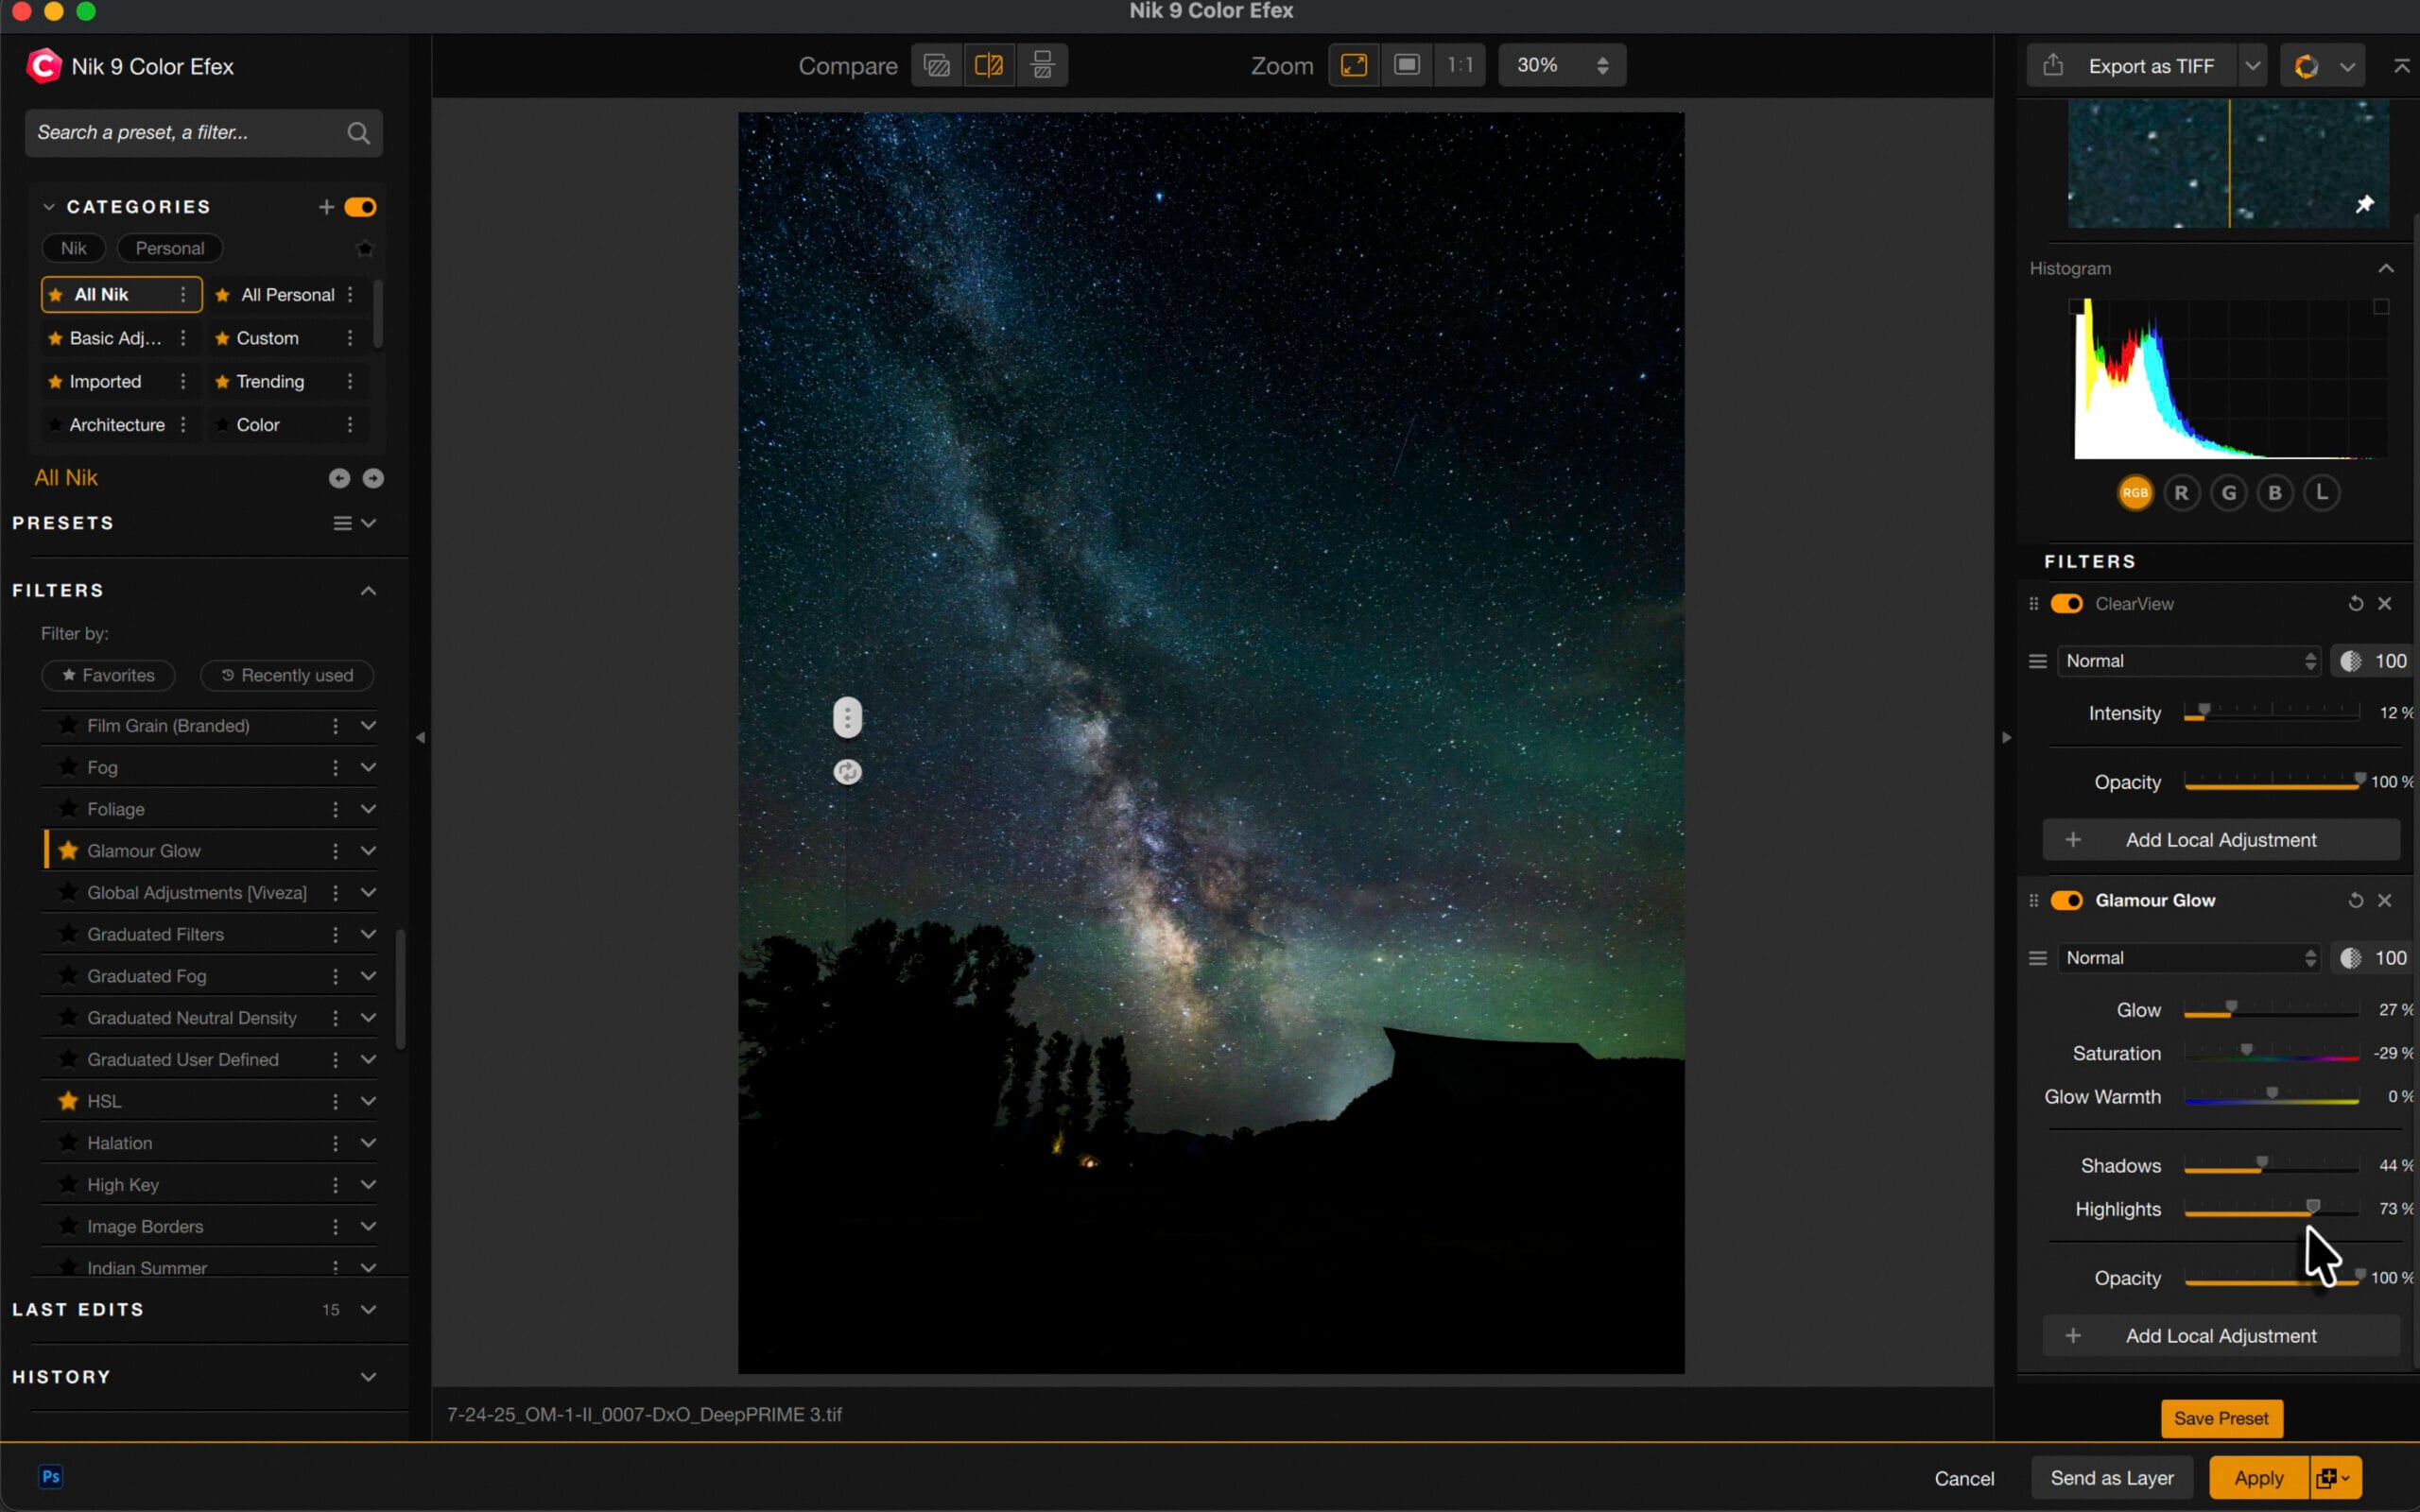Open All Nik category options dots

click(183, 295)
